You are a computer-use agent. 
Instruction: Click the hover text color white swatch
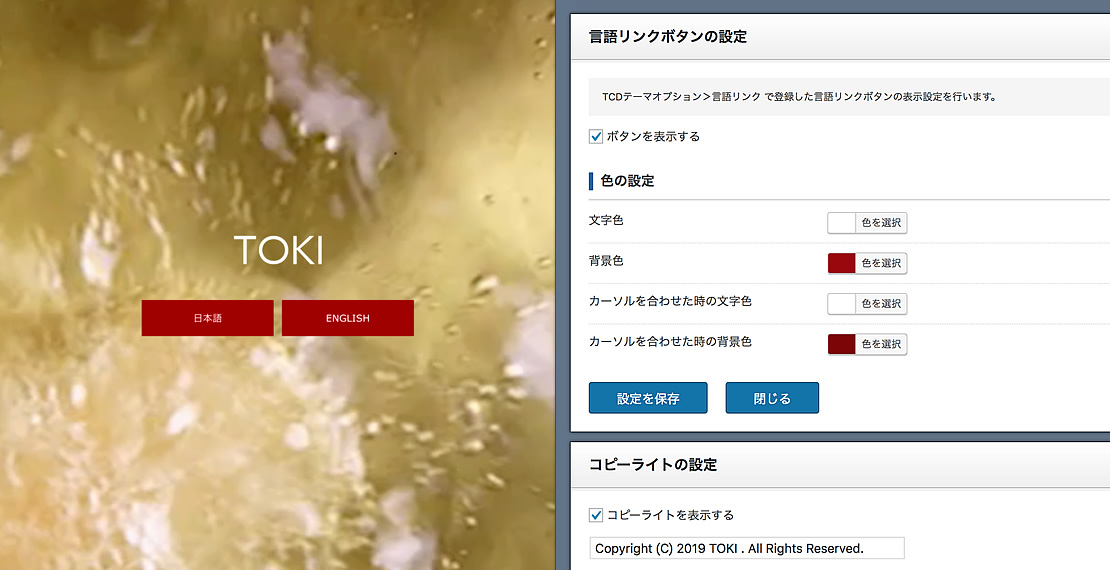[x=842, y=304]
